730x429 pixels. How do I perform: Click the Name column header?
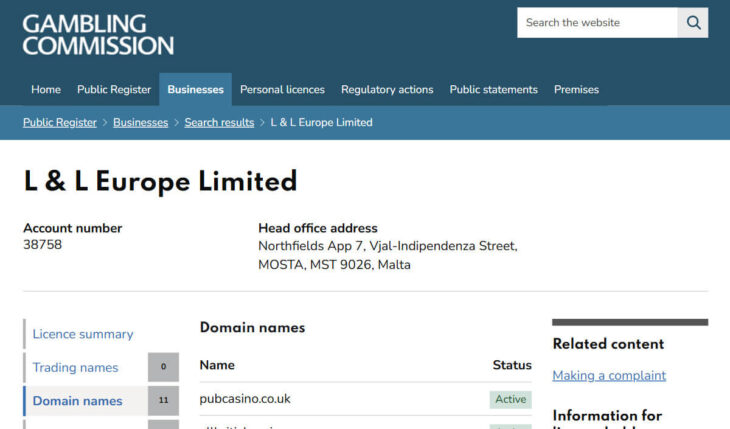point(217,365)
